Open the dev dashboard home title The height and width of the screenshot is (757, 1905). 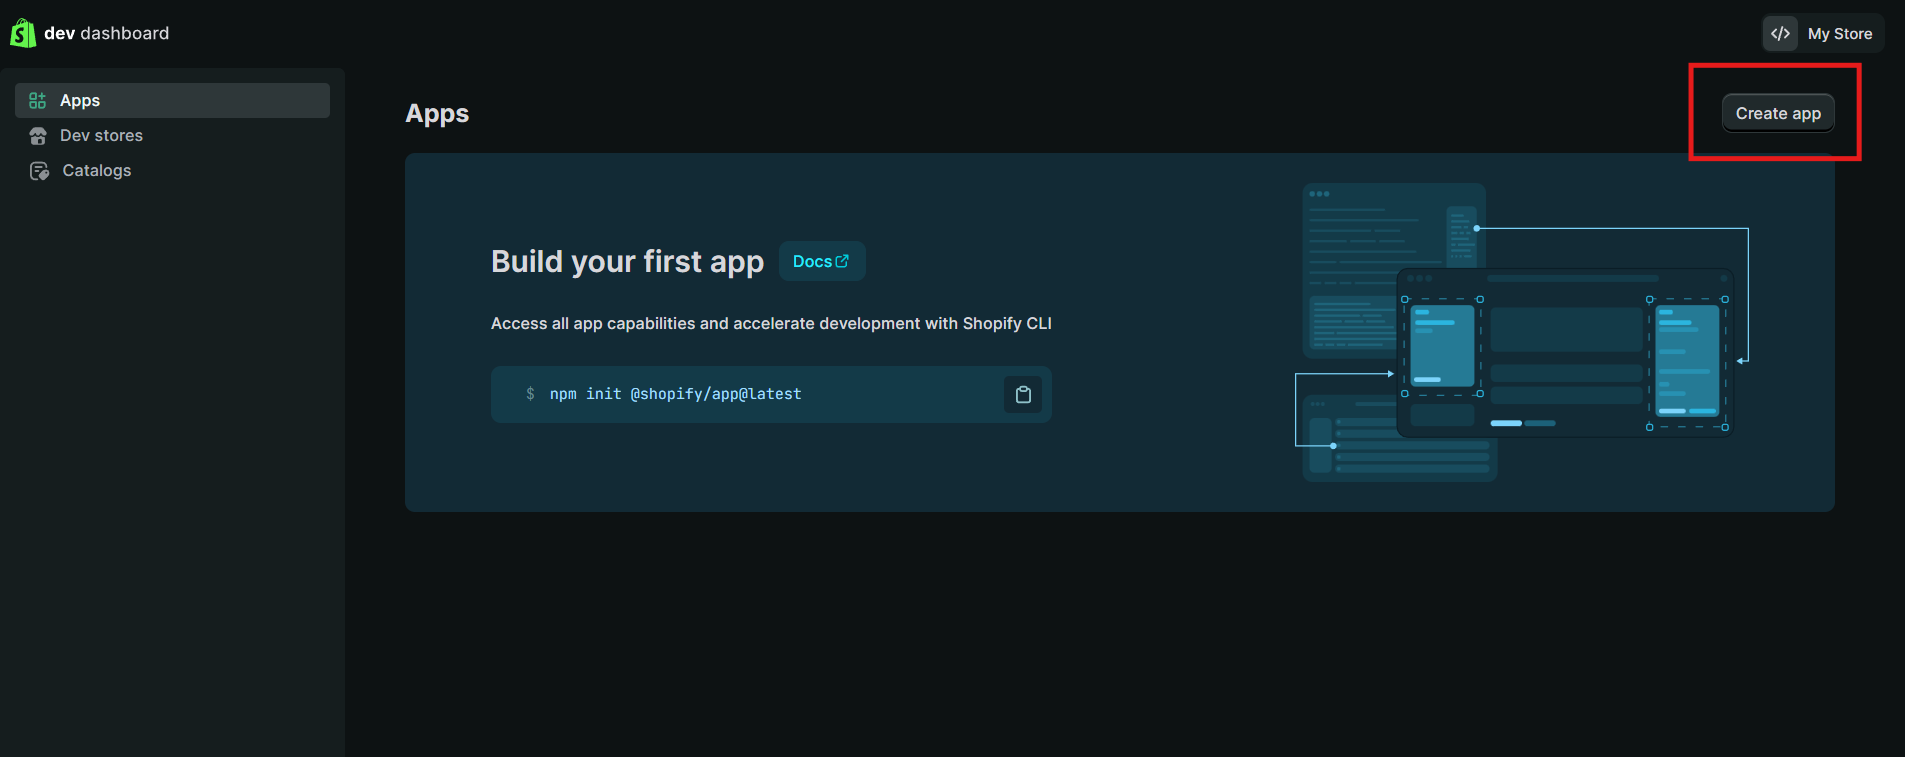pos(106,33)
